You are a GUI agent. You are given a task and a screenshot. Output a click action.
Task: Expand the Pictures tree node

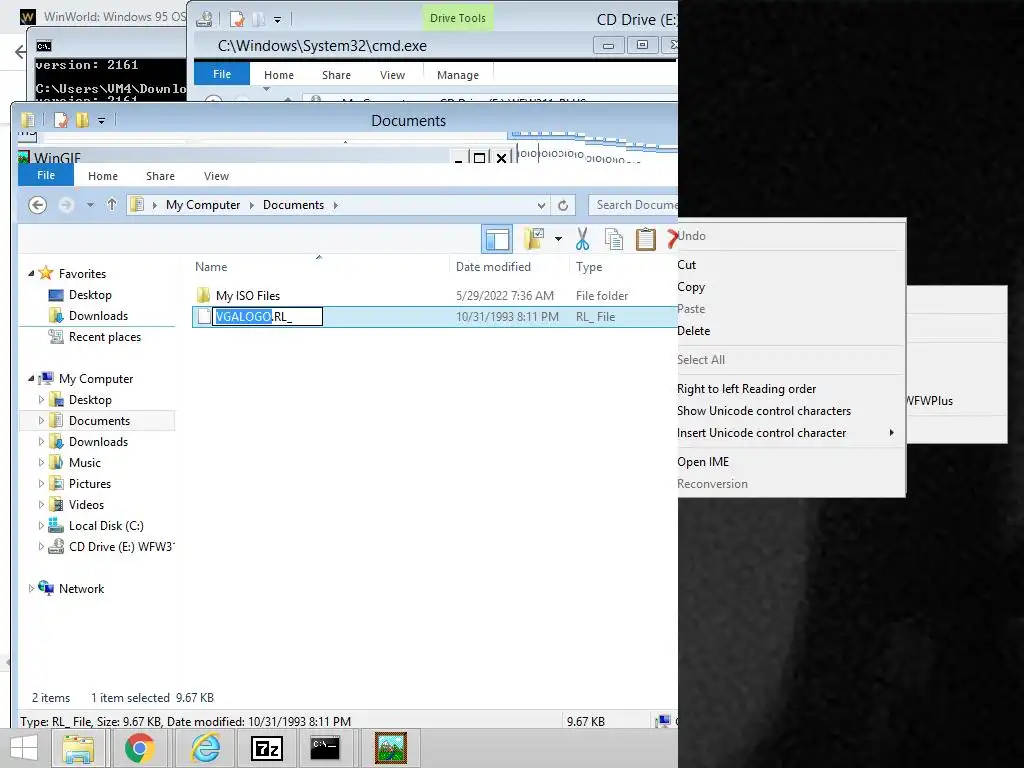click(41, 484)
